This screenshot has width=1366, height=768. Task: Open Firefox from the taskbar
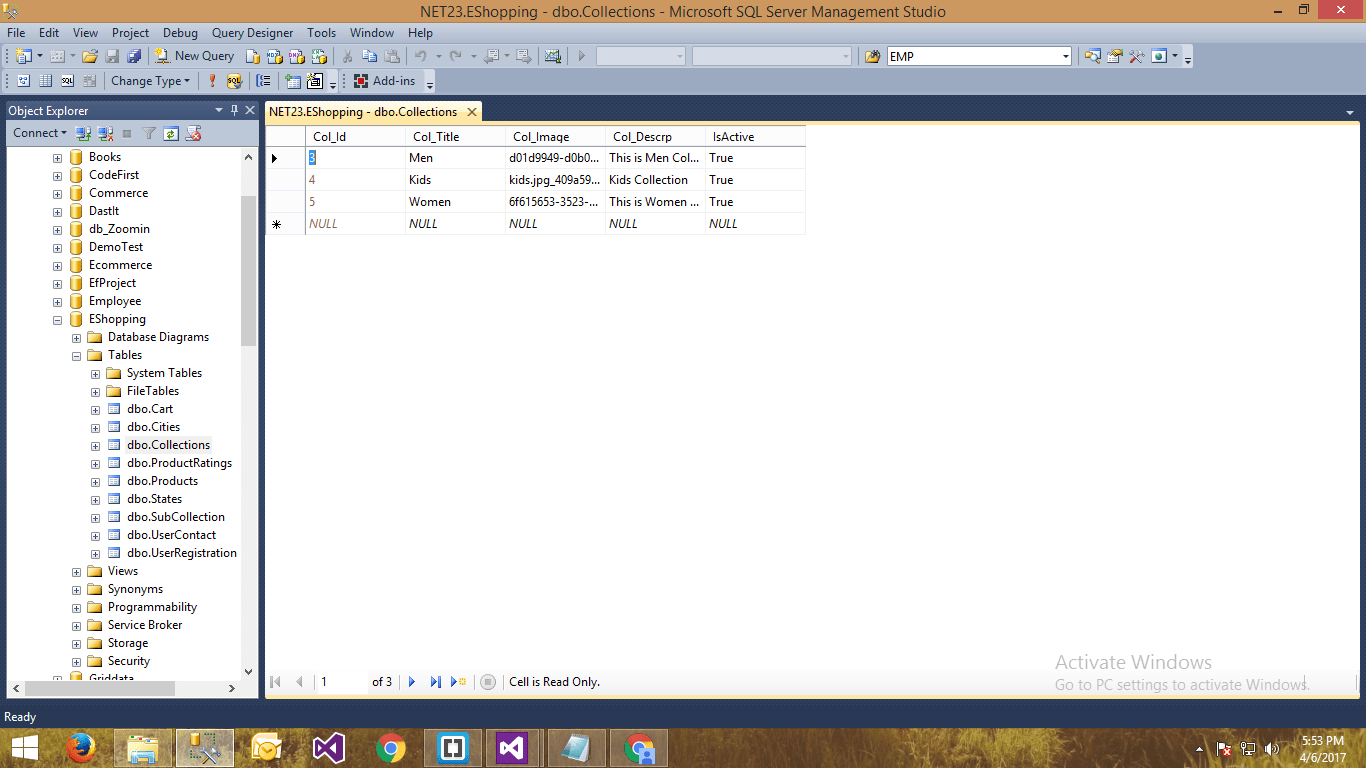point(81,748)
